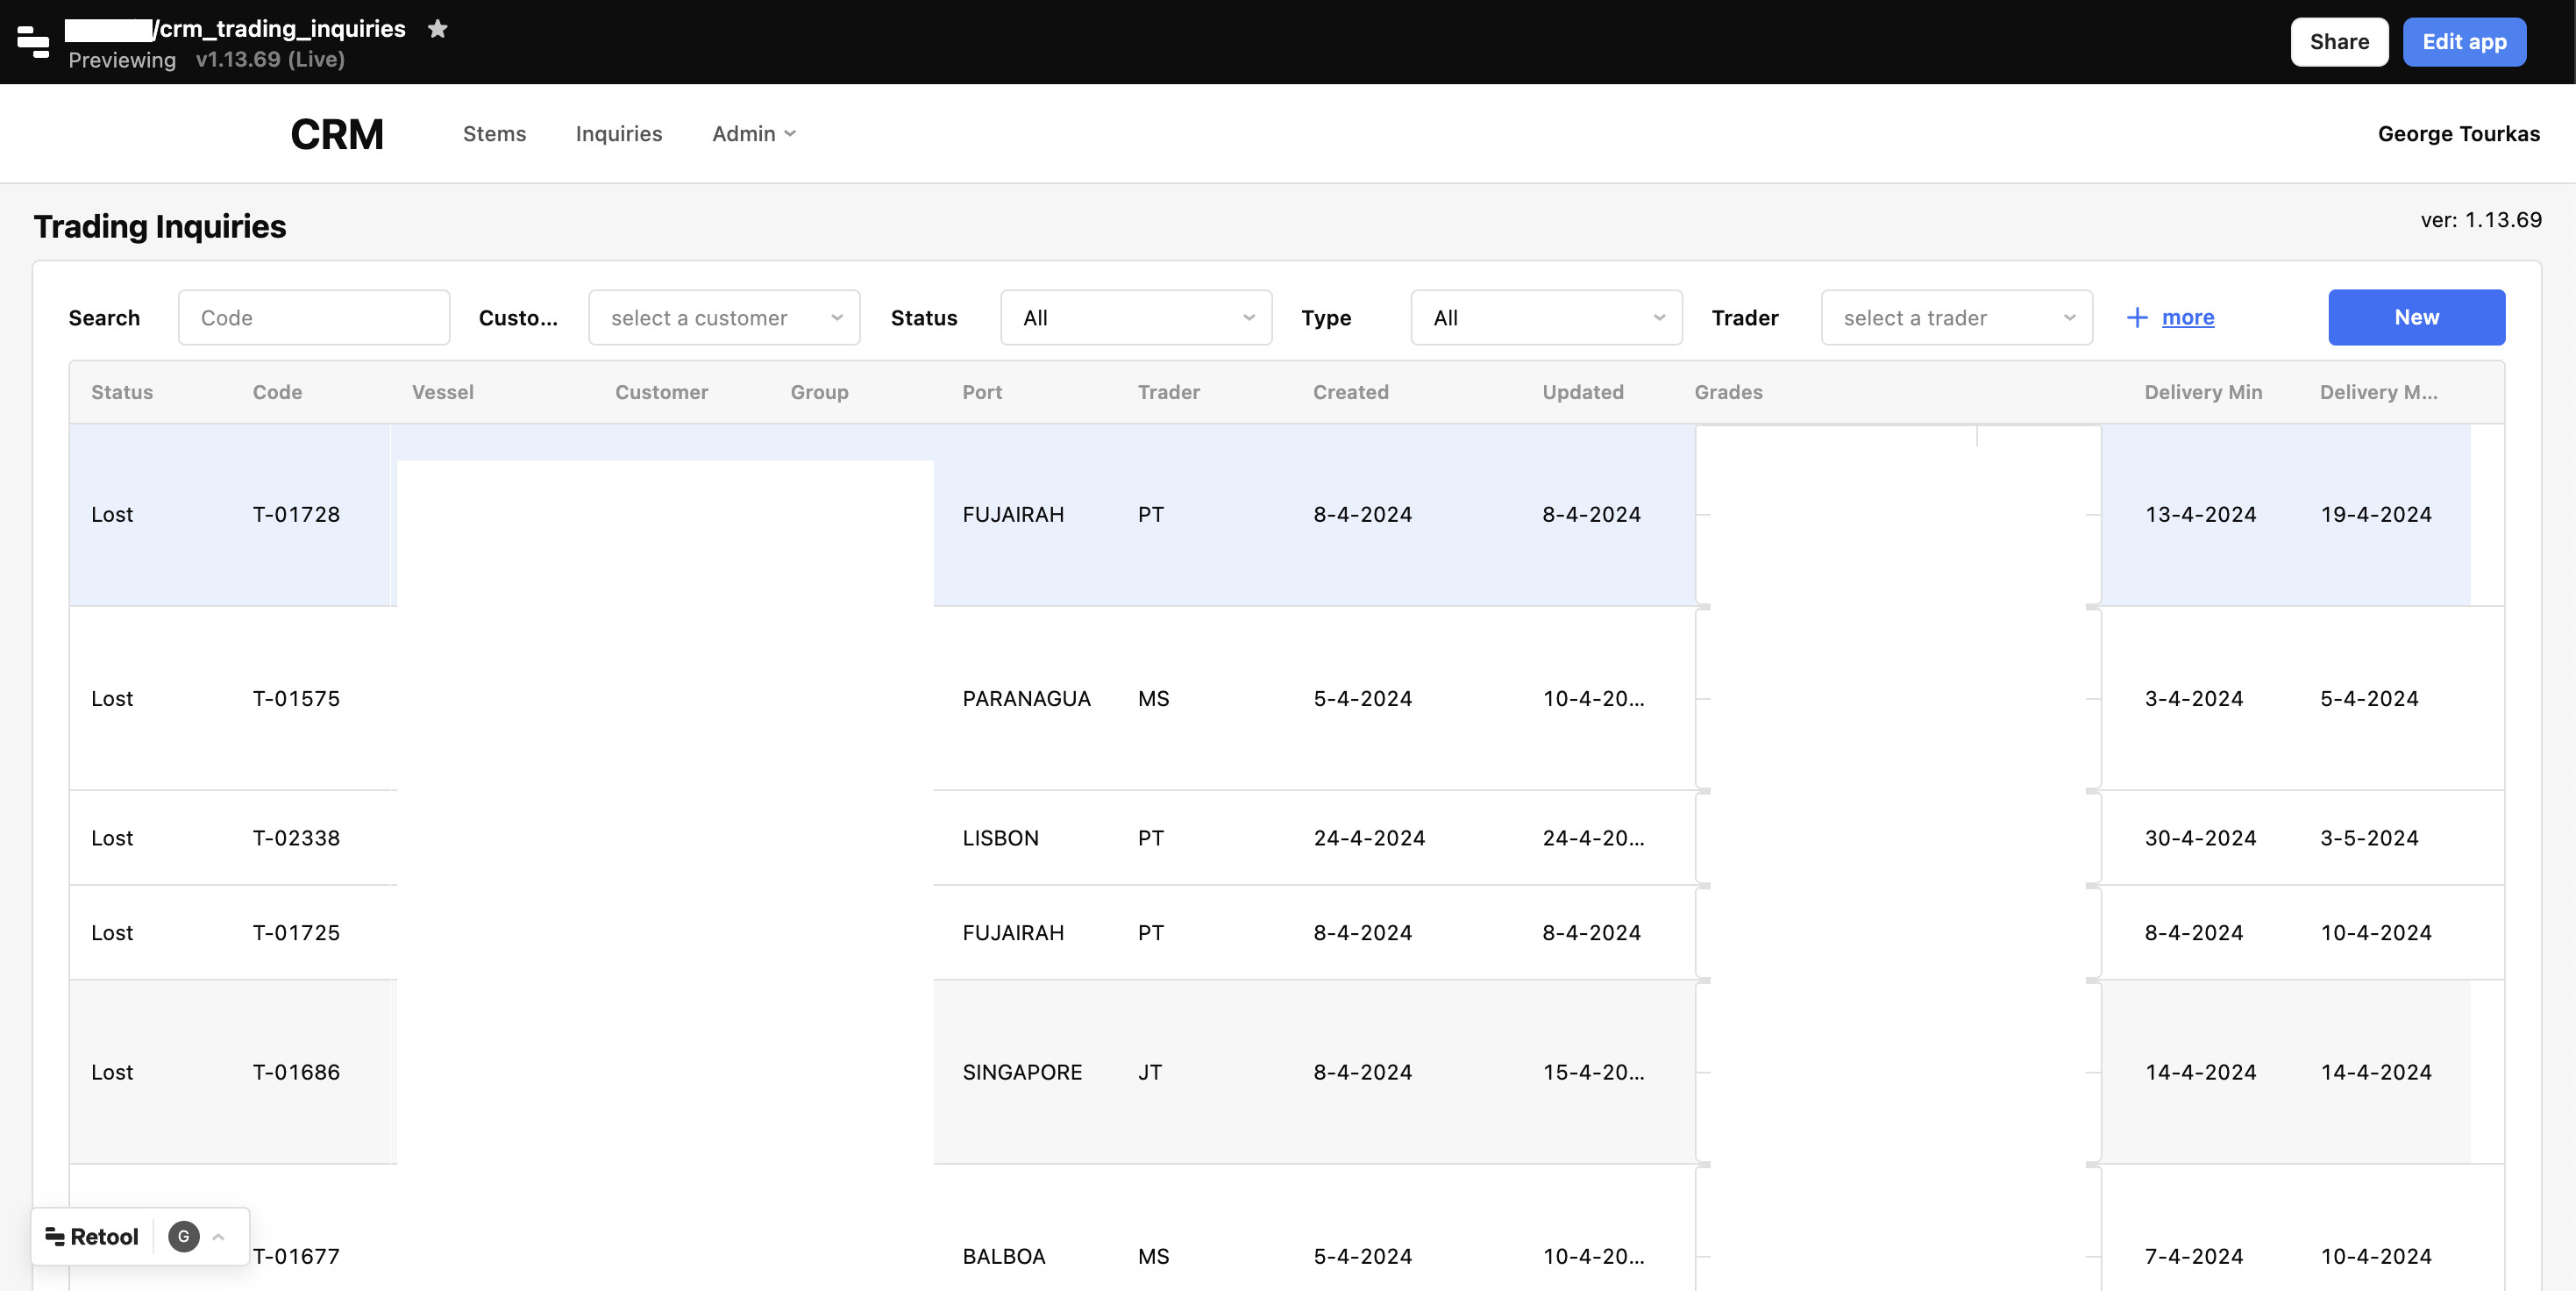This screenshot has height=1291, width=2576.
Task: Sort by Group column header
Action: tap(819, 393)
